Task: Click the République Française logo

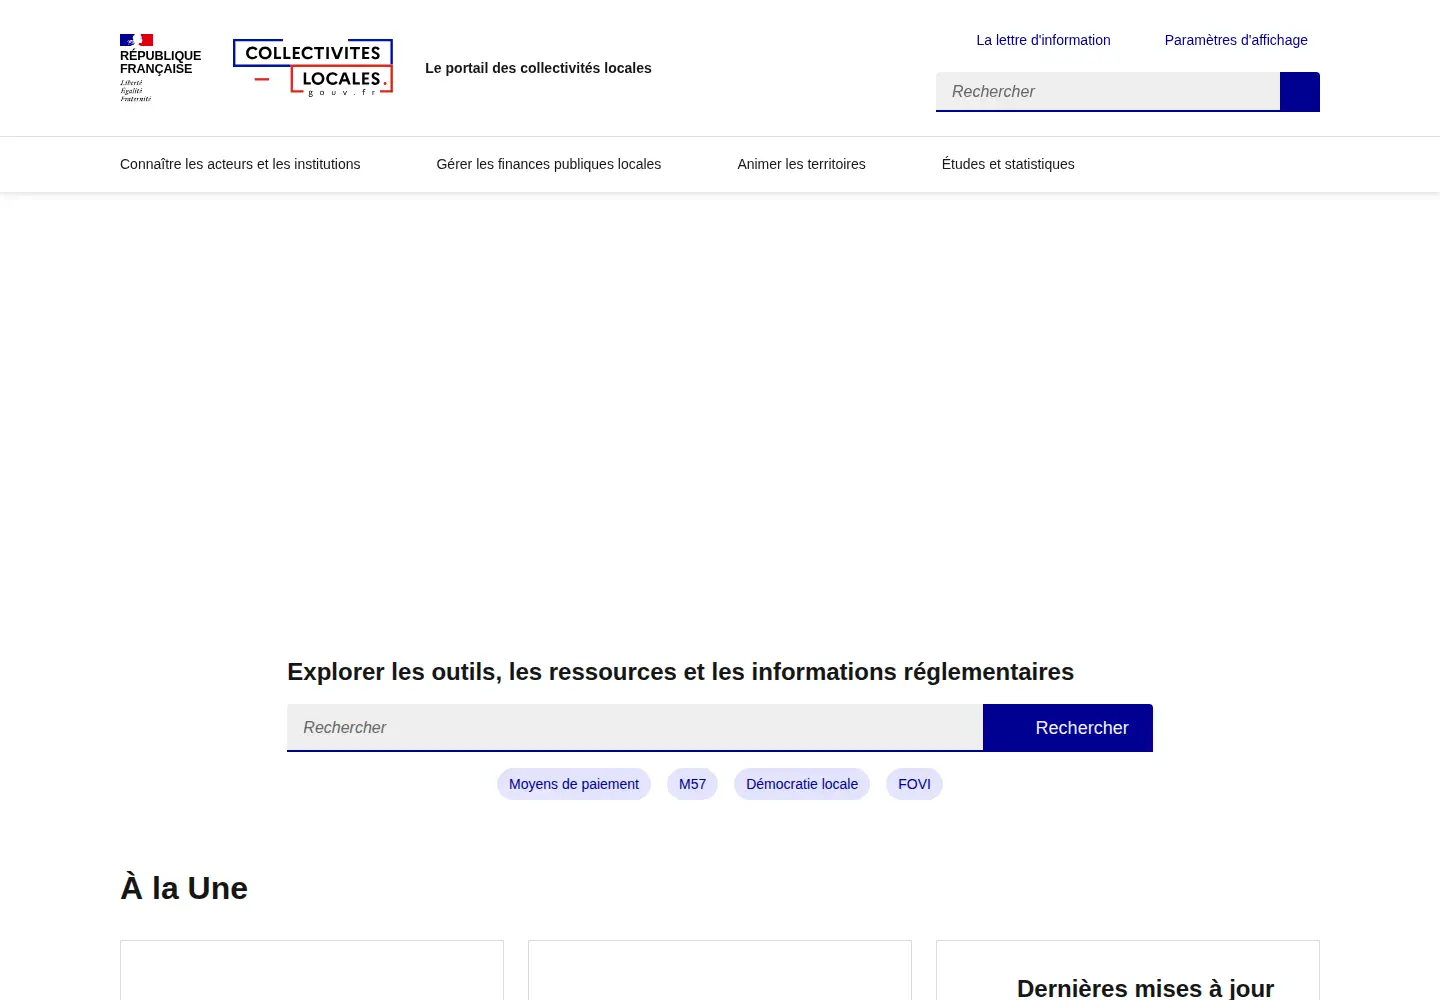Action: tap(160, 68)
